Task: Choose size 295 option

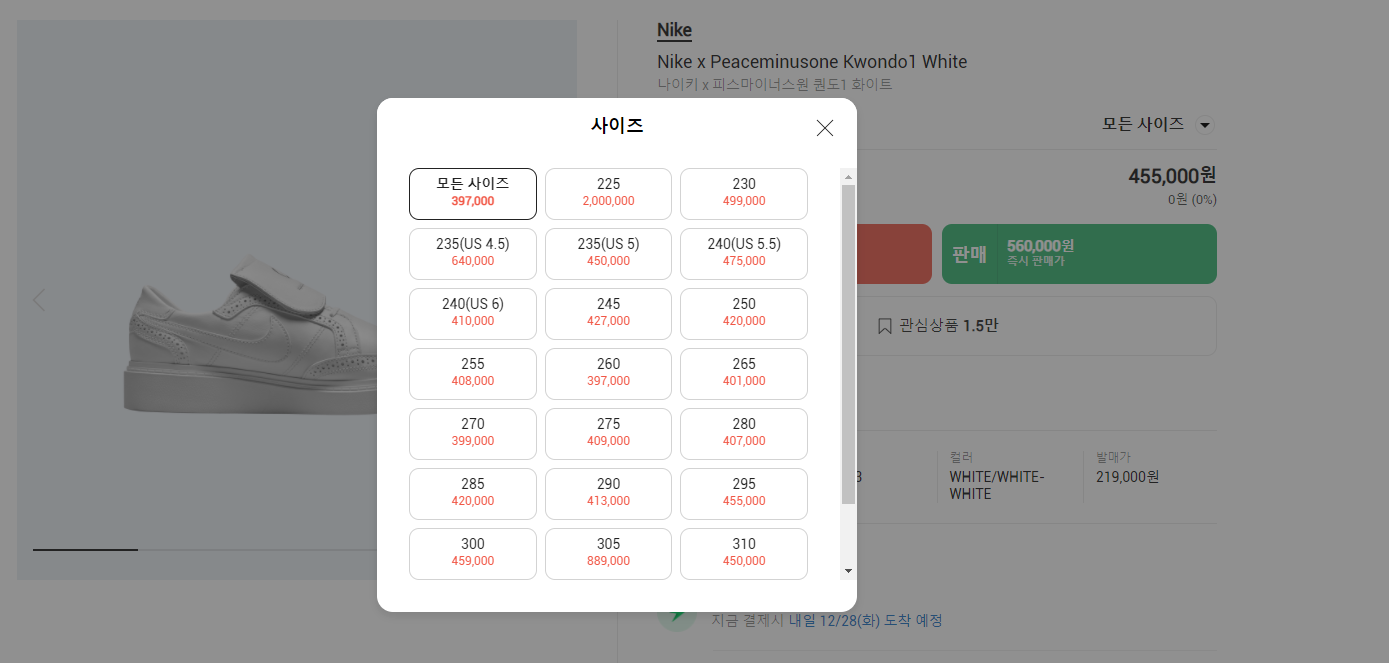Action: point(744,494)
